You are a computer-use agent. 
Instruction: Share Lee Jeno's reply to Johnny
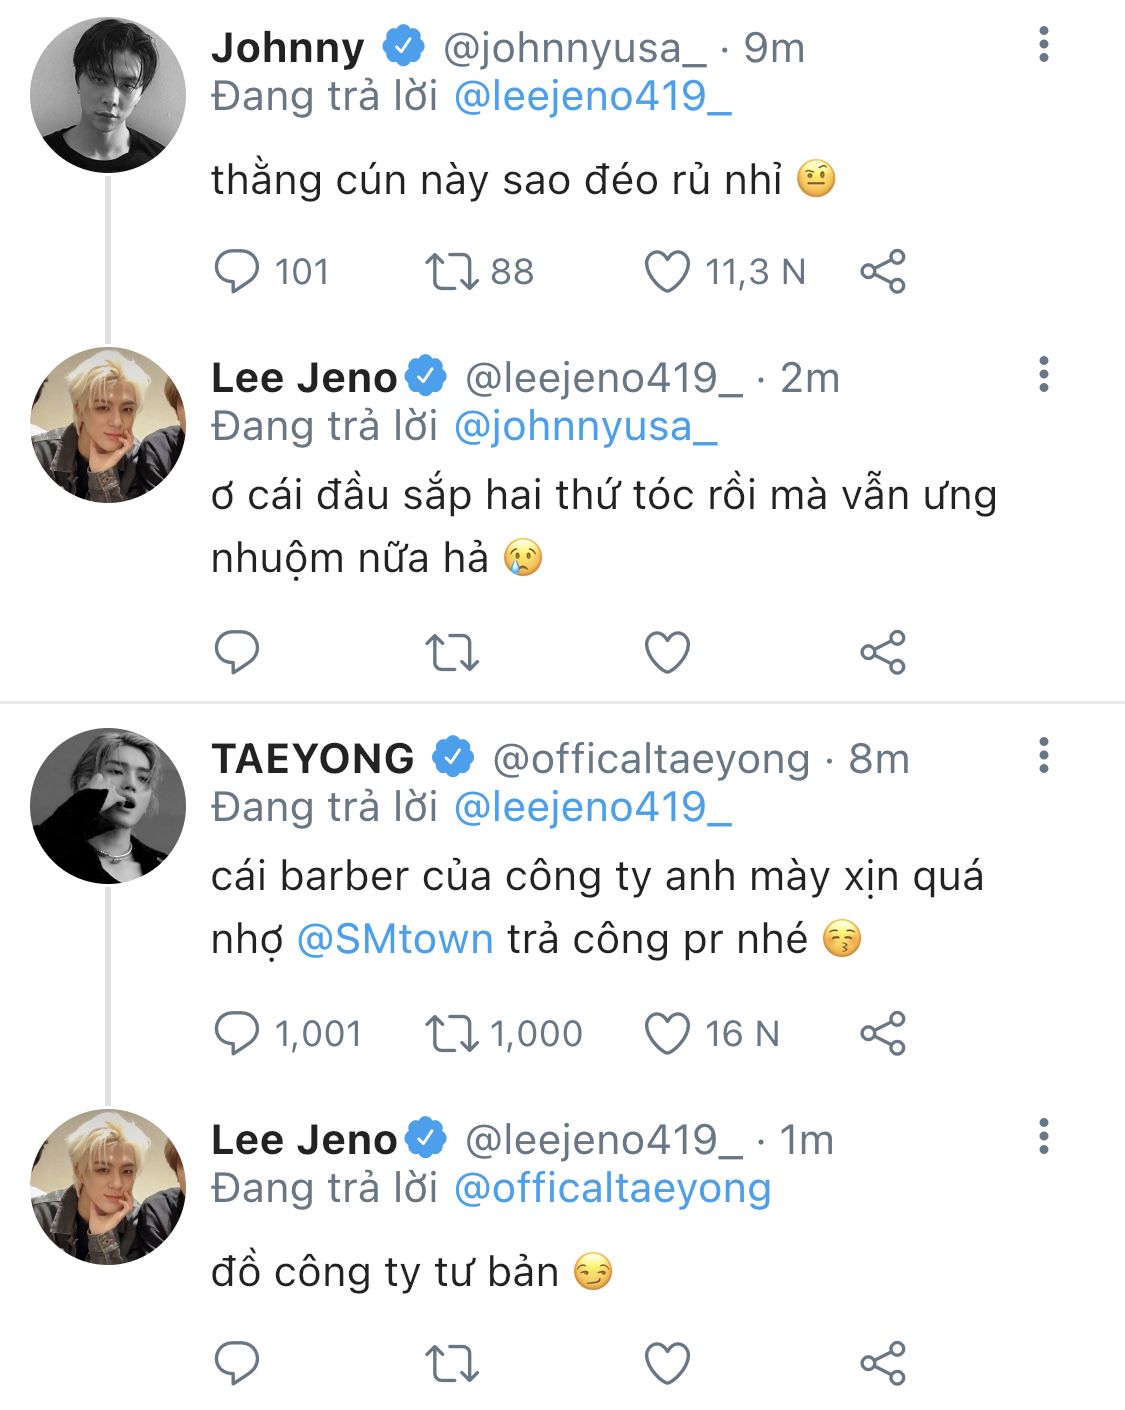point(883,652)
